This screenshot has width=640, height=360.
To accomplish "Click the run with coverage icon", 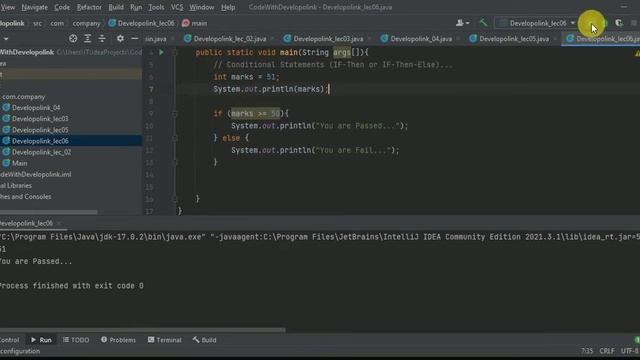I will point(619,23).
